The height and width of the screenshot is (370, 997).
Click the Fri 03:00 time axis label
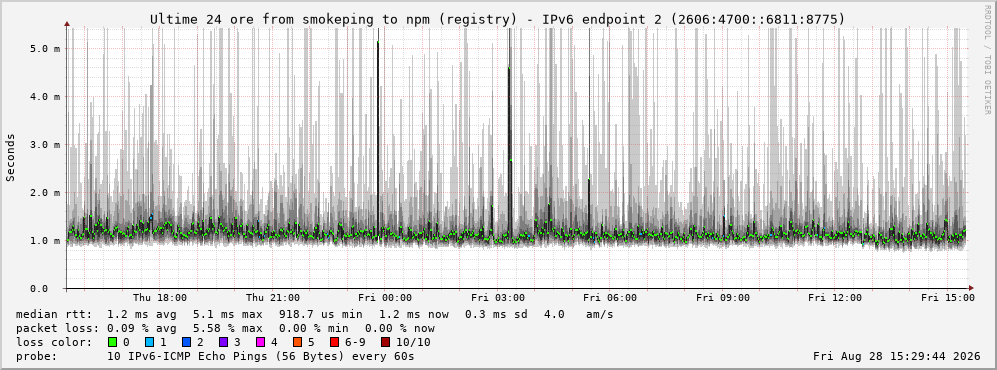[x=498, y=298]
